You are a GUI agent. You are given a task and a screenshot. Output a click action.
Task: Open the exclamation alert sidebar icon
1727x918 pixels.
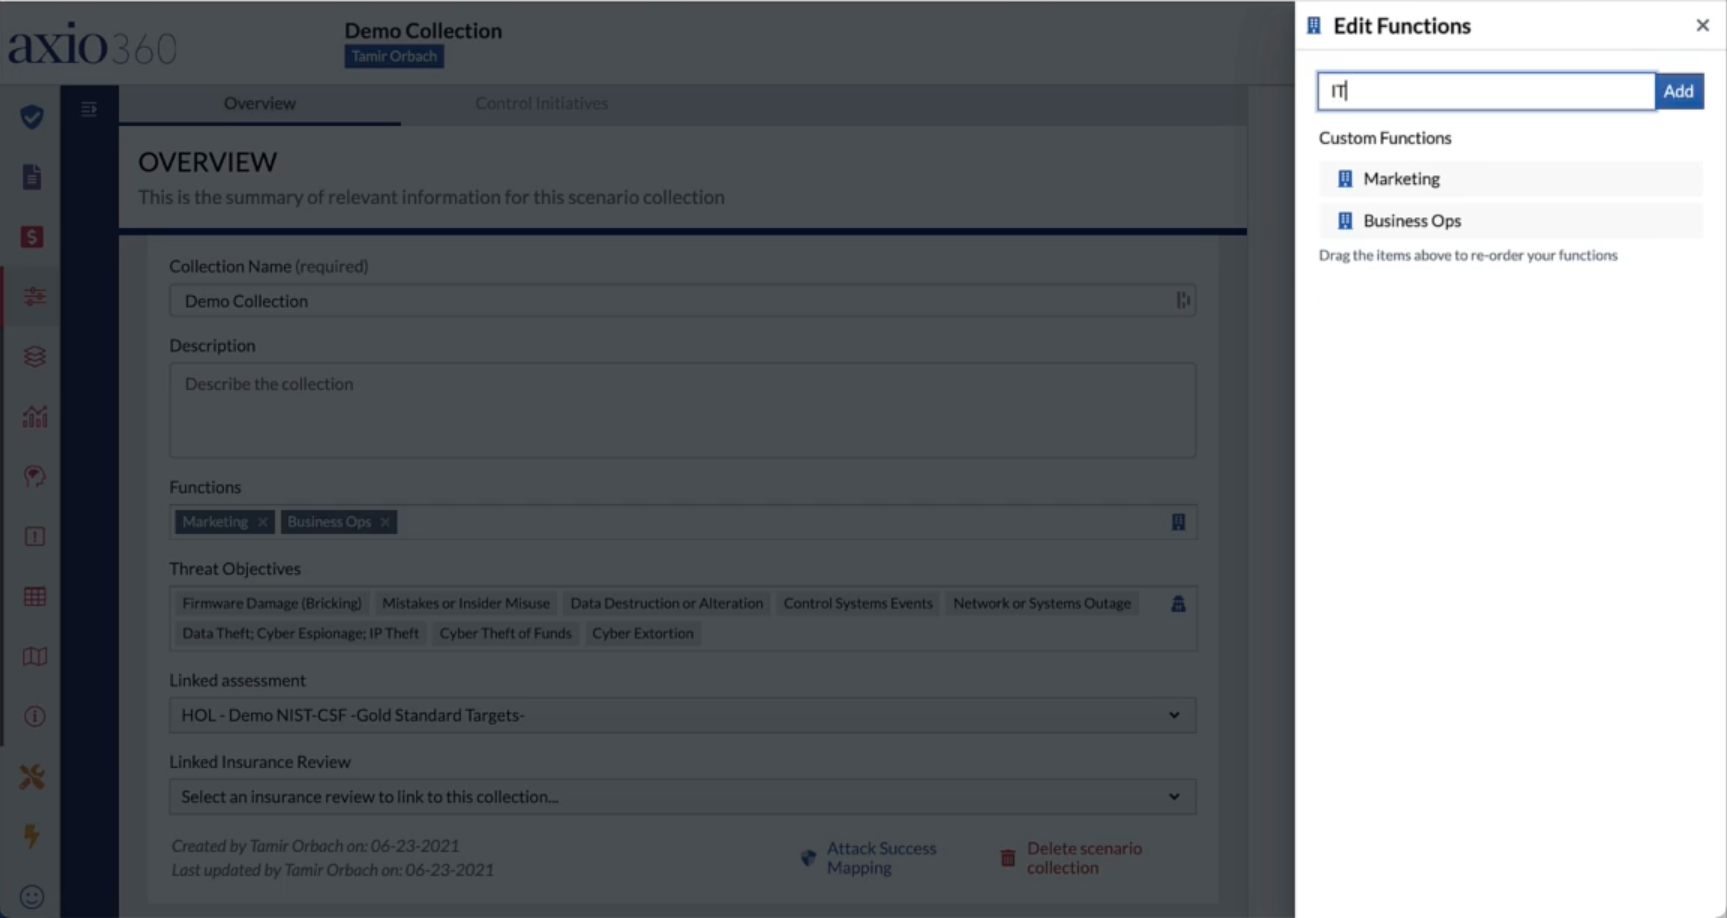tap(34, 536)
